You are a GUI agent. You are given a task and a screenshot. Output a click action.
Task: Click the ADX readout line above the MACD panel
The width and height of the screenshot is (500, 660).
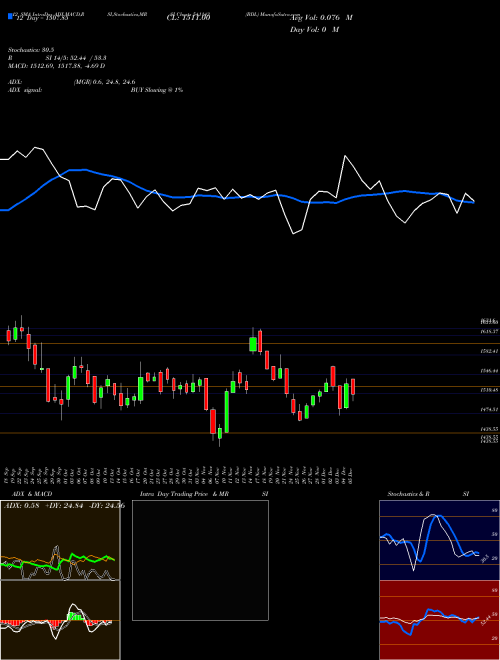(64, 506)
